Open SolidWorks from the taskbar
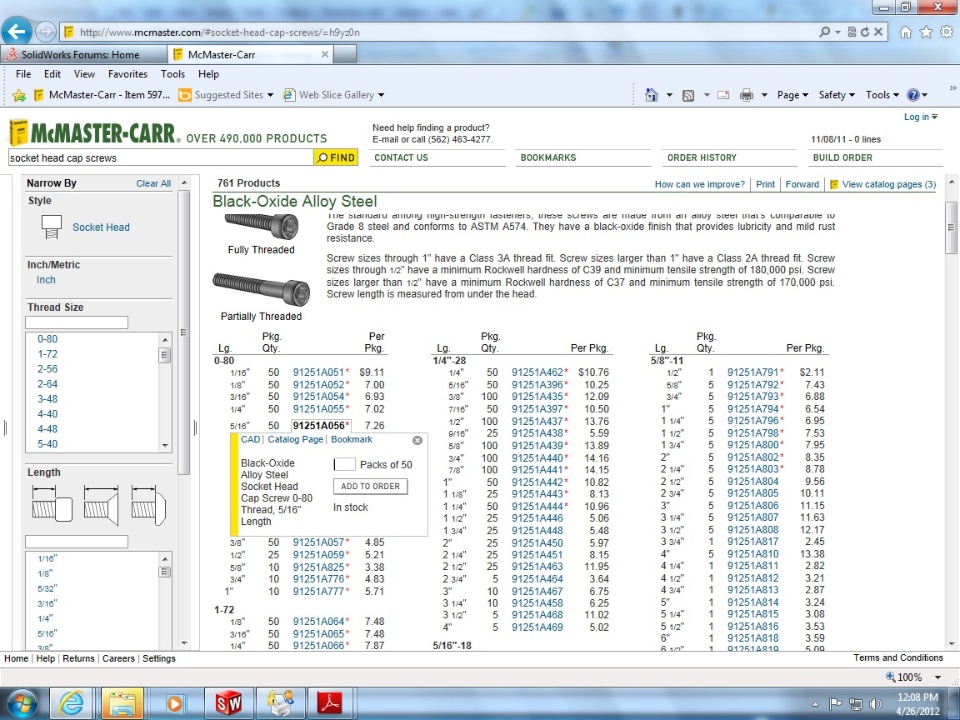960x720 pixels. pos(228,703)
